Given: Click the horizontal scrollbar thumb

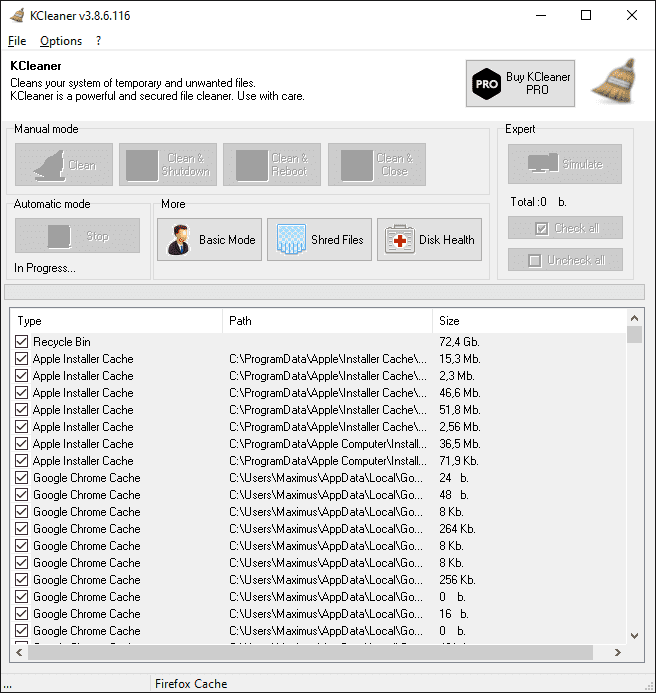Looking at the screenshot, I should pyautogui.click(x=310, y=652).
